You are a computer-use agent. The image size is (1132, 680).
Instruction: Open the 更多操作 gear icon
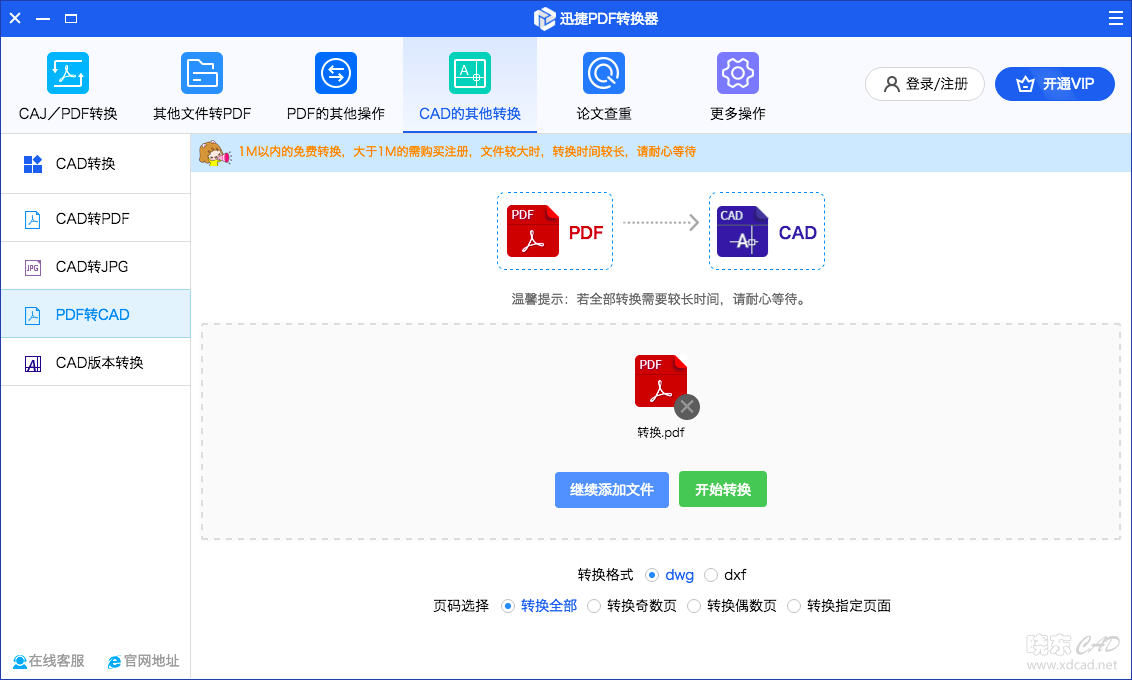click(x=738, y=73)
